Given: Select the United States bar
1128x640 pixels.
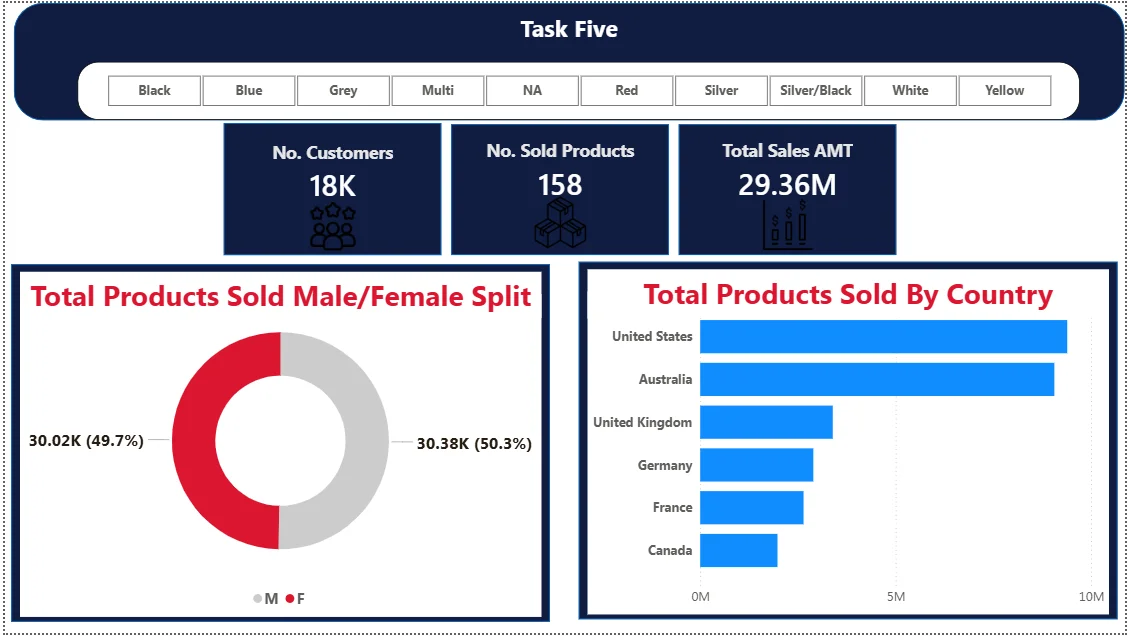Looking at the screenshot, I should (x=883, y=337).
